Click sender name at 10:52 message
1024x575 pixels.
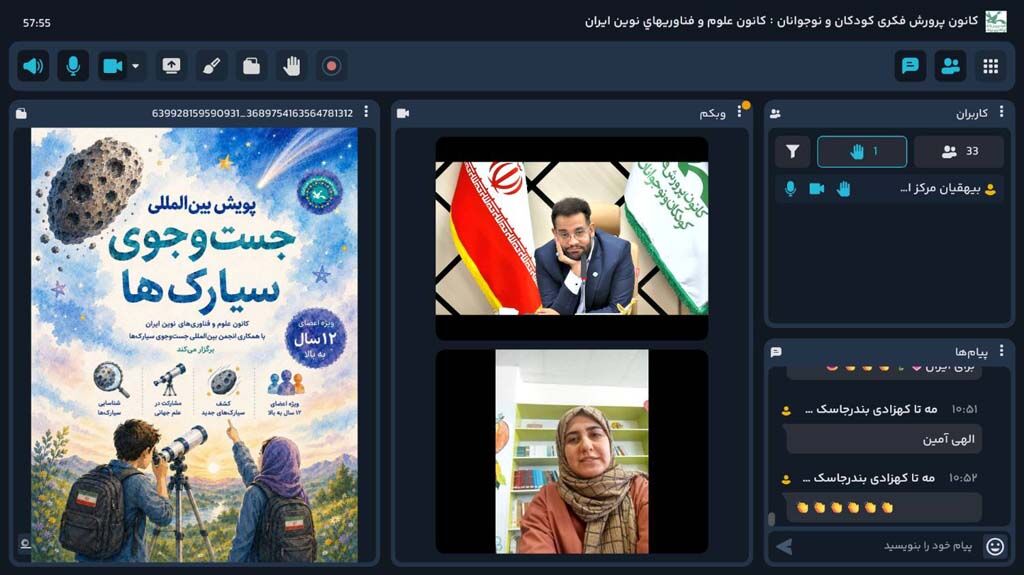click(869, 478)
